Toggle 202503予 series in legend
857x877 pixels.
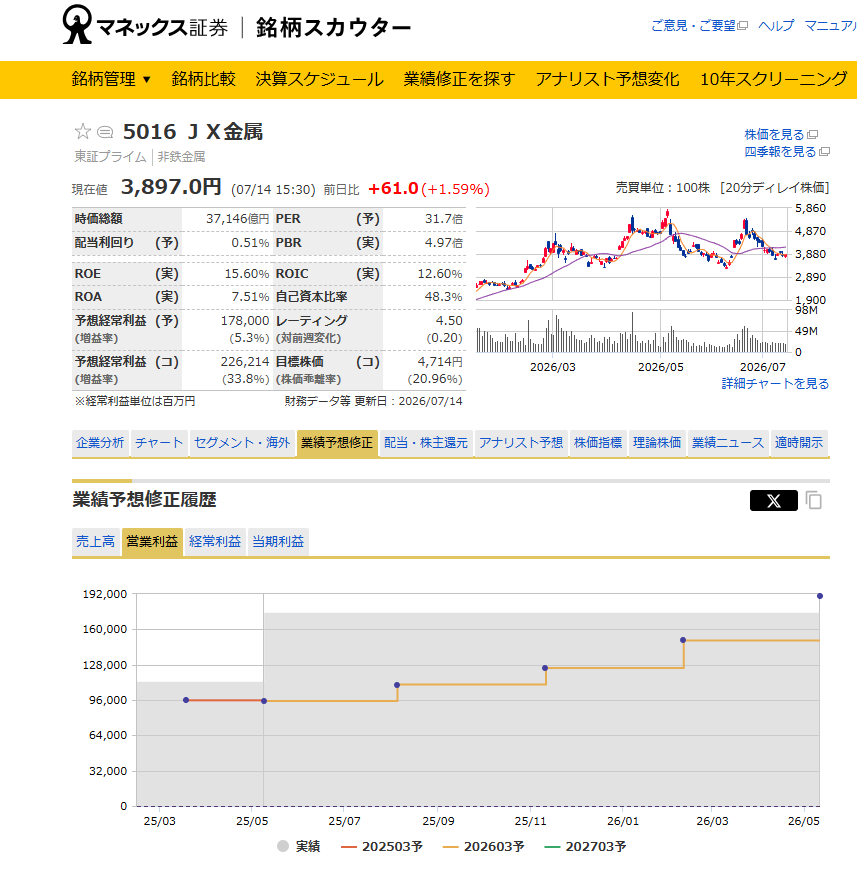coord(382,846)
